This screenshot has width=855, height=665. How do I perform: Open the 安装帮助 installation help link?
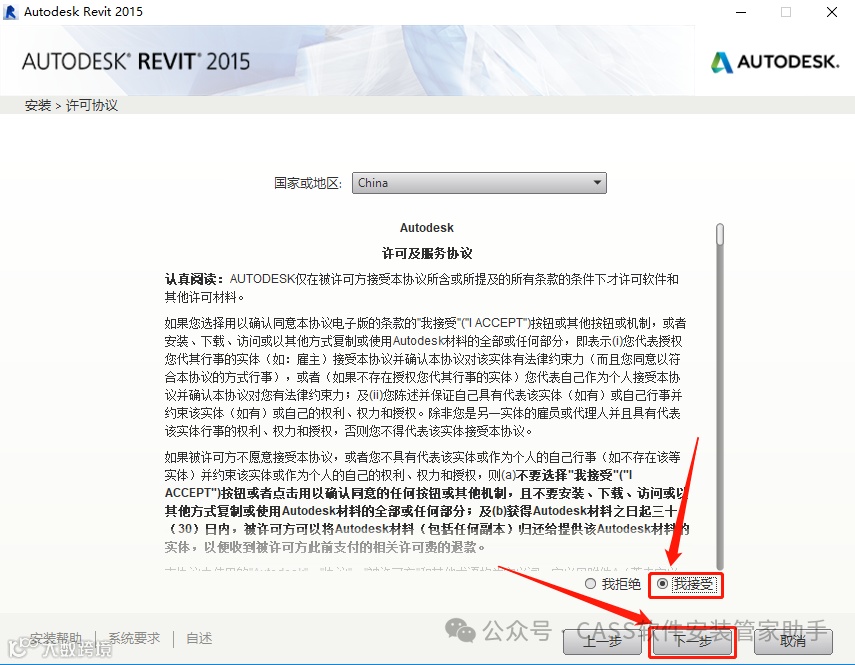click(56, 638)
